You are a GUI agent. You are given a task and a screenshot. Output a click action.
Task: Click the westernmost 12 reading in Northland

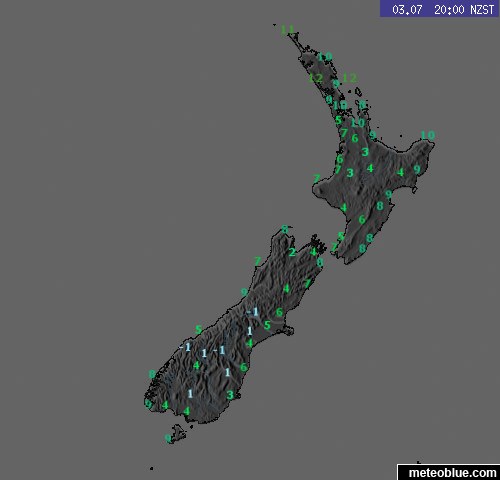[315, 78]
